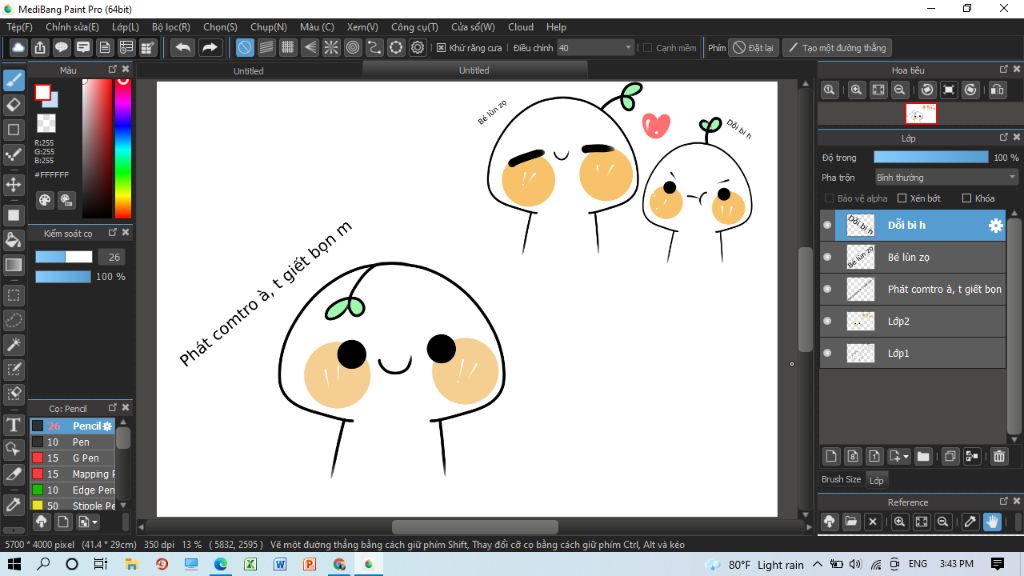Expand the add-layer dropdown arrow
1024x576 pixels.
(x=906, y=457)
